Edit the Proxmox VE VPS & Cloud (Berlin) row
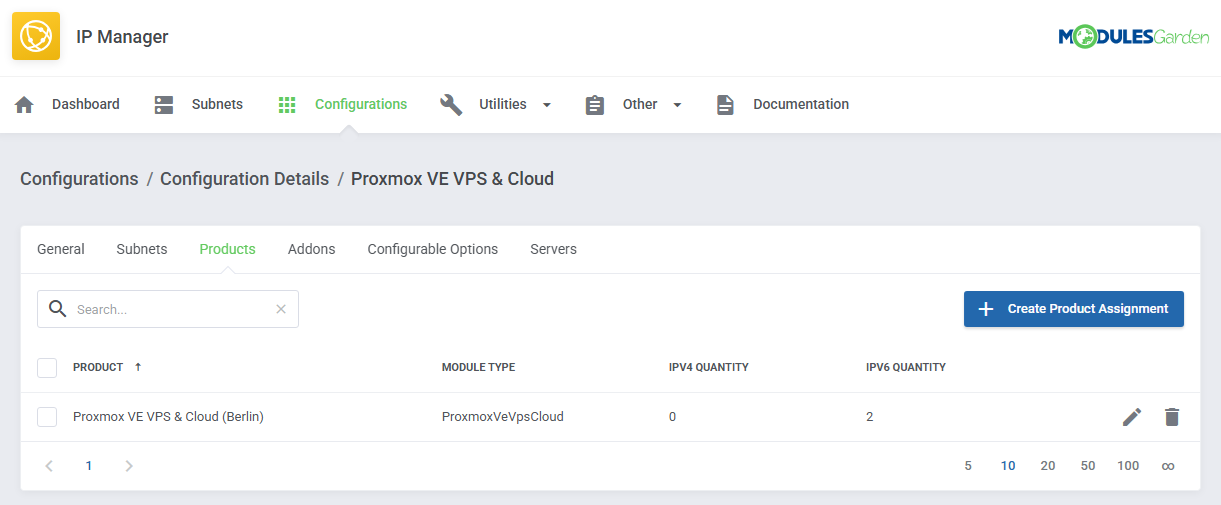 [1132, 417]
